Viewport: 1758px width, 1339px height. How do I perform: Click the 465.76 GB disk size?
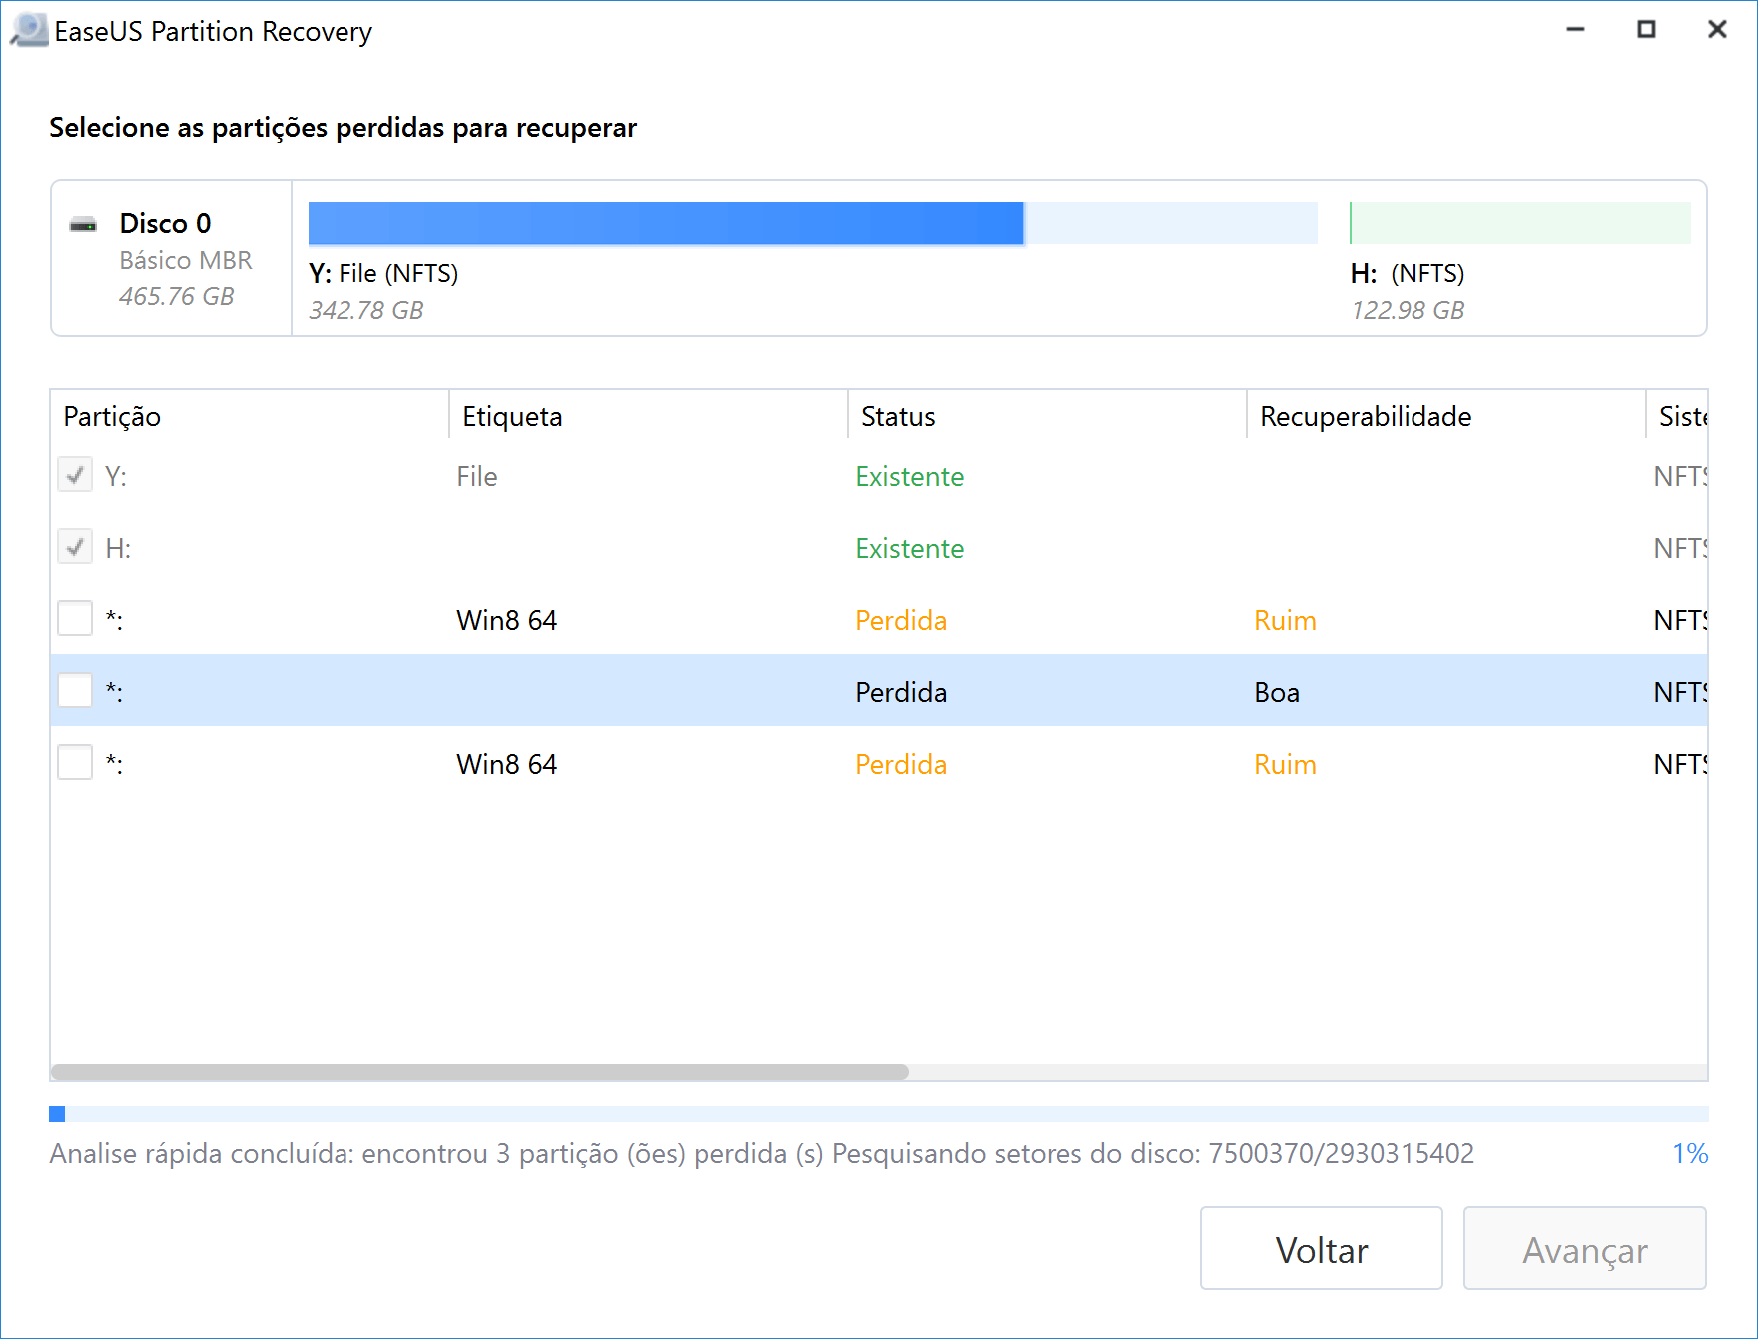[176, 296]
